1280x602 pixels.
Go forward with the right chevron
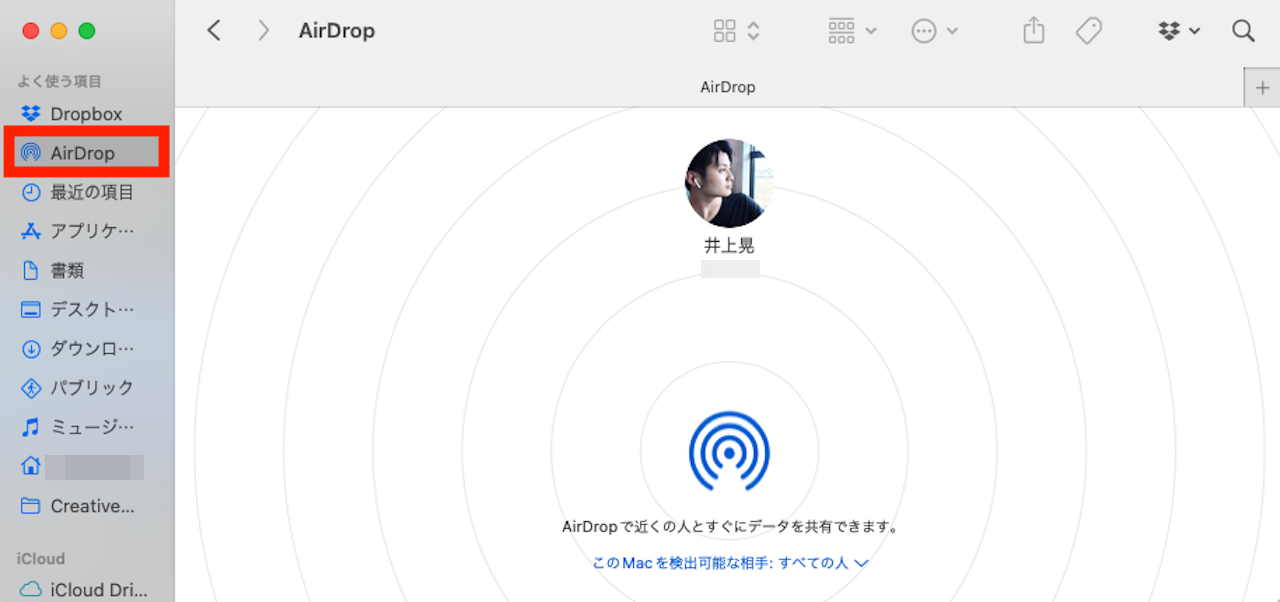tap(264, 31)
